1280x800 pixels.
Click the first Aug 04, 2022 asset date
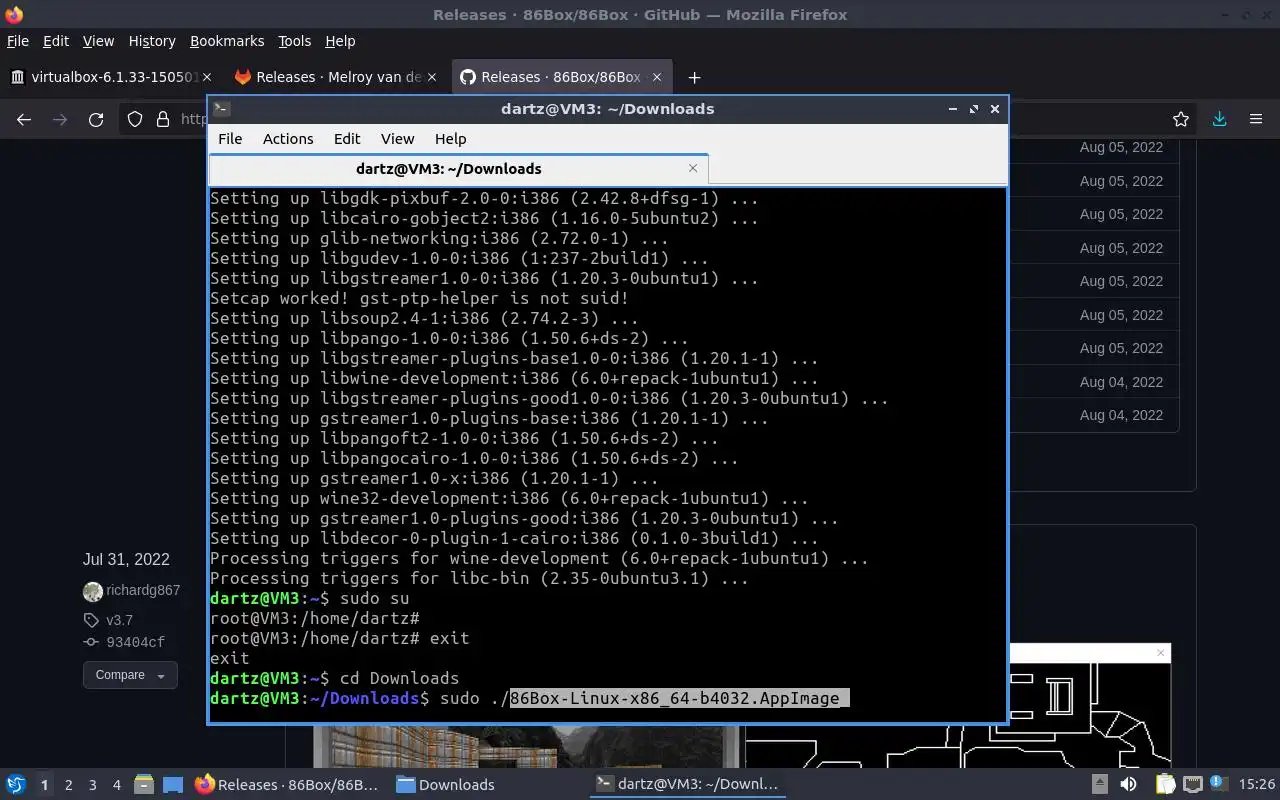pyautogui.click(x=1121, y=382)
